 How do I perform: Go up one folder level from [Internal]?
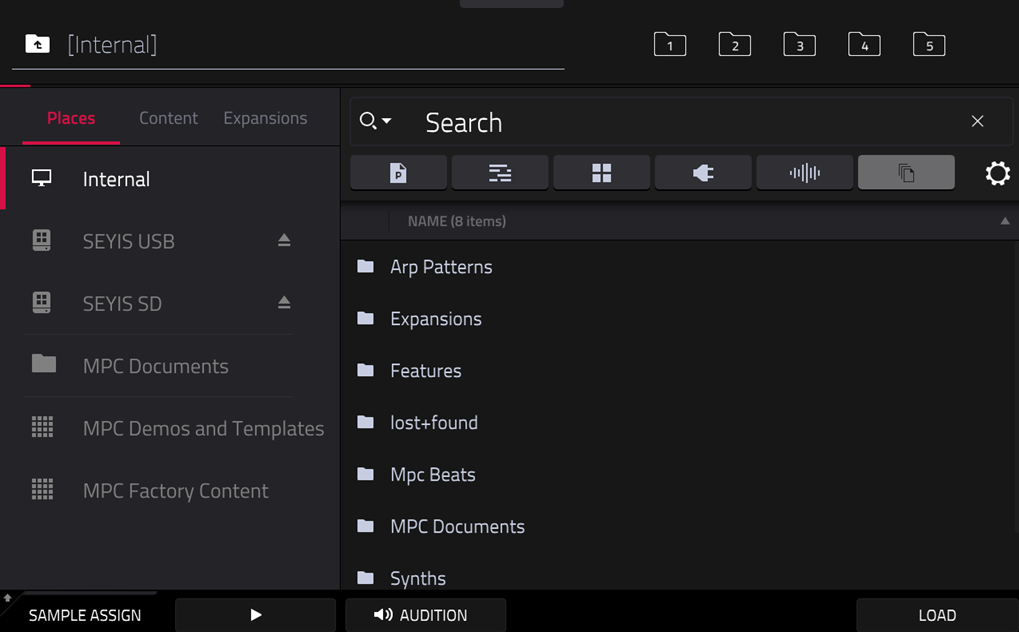(38, 44)
